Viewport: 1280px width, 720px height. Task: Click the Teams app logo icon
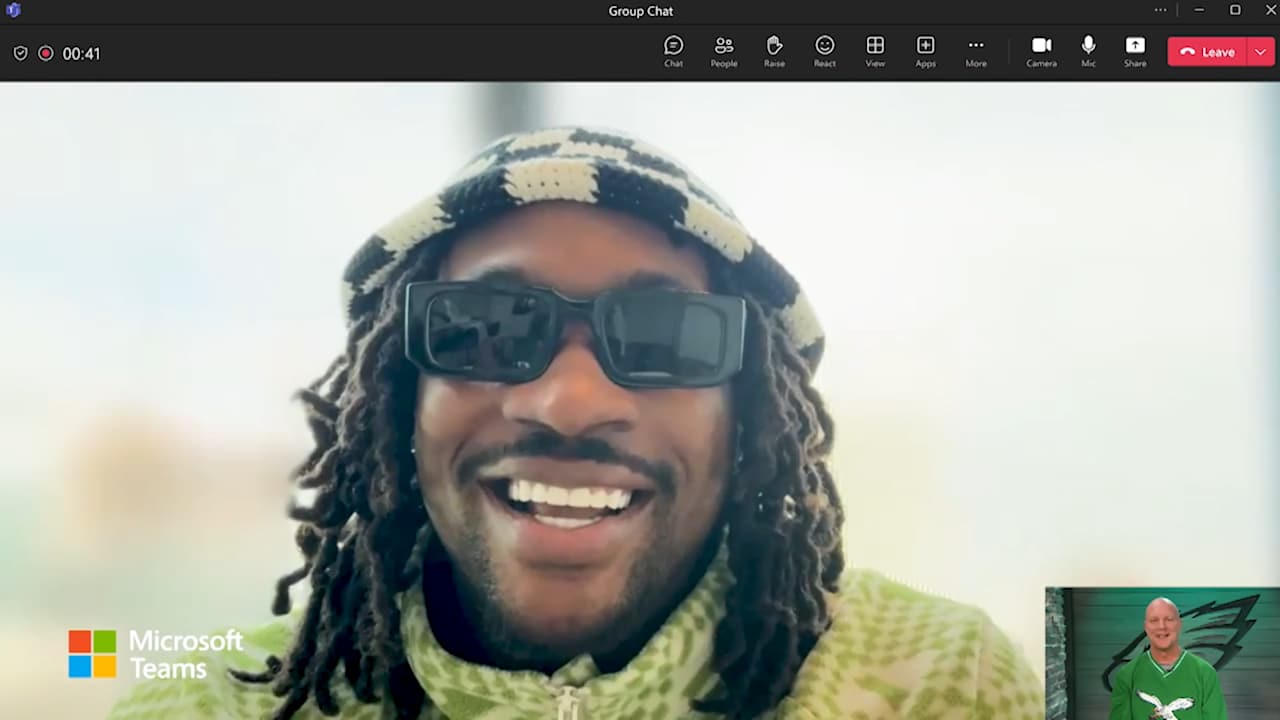coord(13,10)
